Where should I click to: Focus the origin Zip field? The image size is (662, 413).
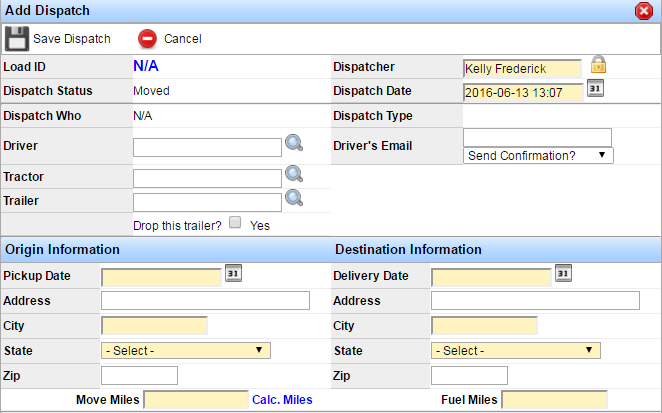pyautogui.click(x=139, y=375)
